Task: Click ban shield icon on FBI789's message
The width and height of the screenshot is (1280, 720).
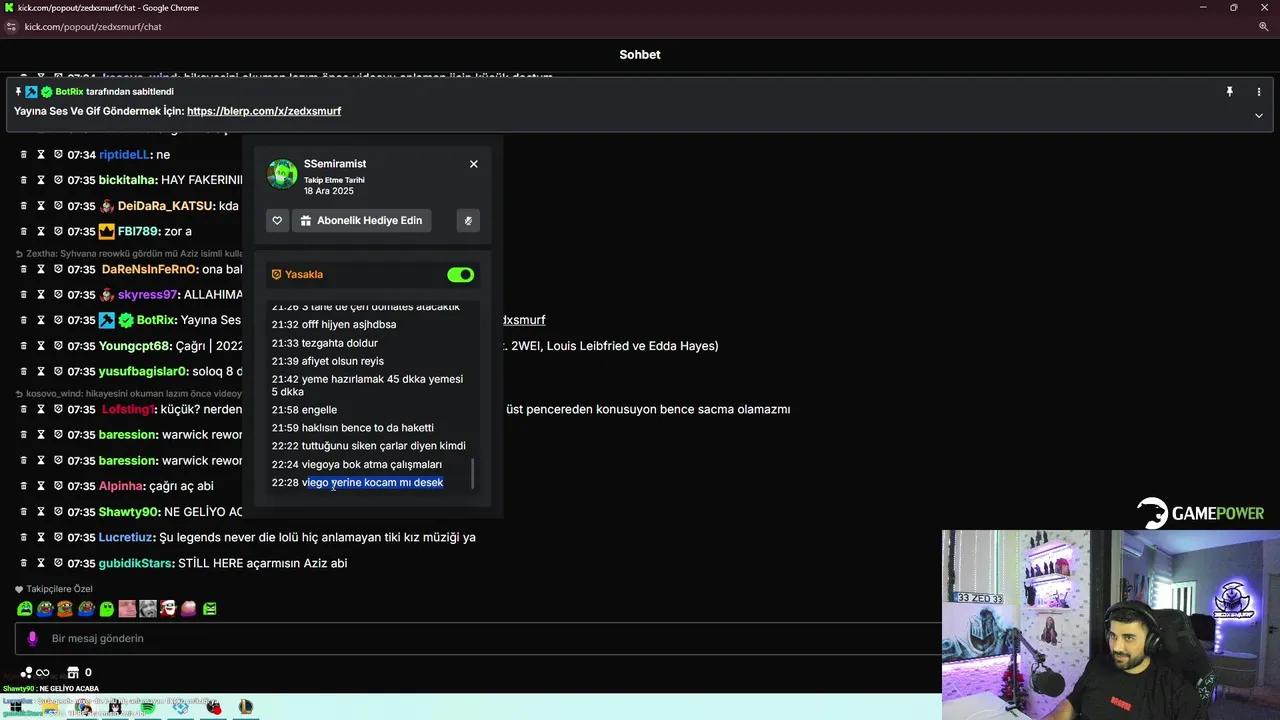Action: click(x=58, y=231)
